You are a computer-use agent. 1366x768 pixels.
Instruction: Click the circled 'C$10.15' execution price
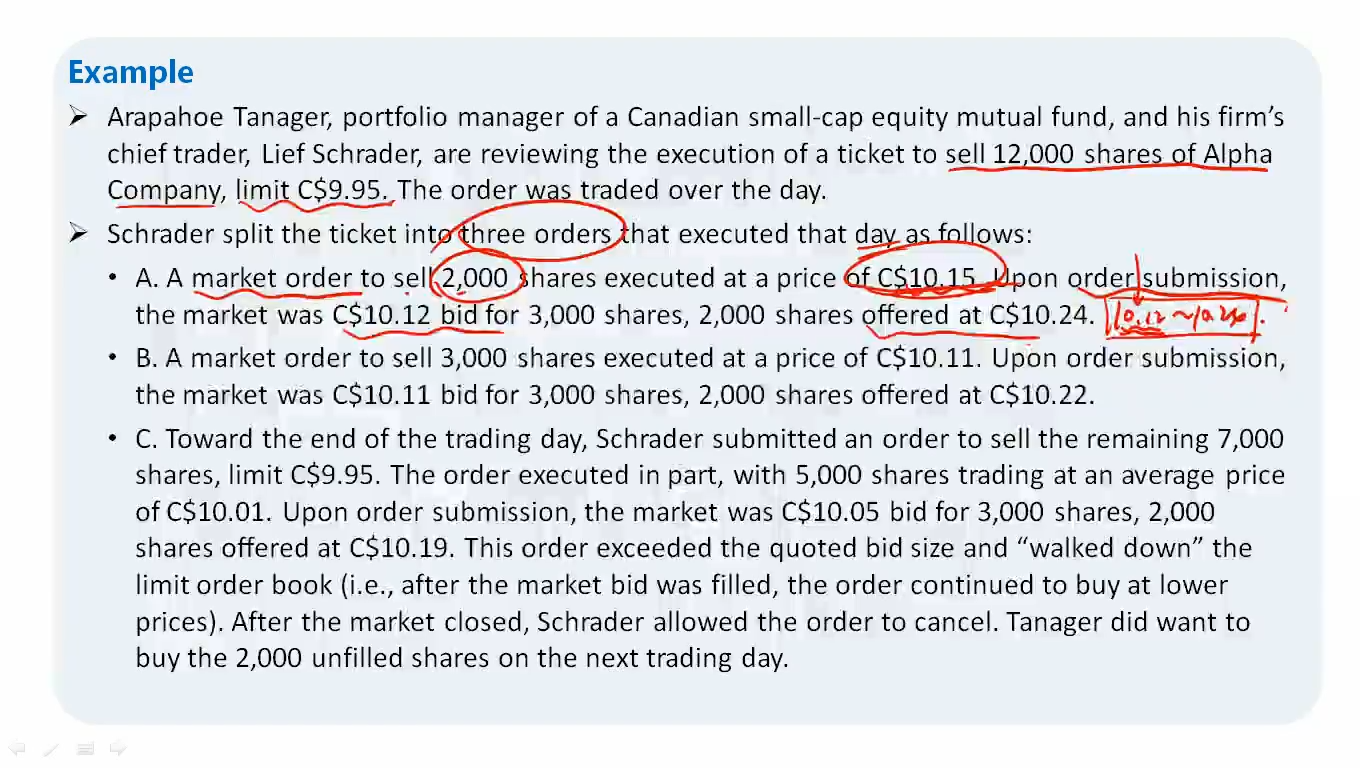pyautogui.click(x=926, y=278)
